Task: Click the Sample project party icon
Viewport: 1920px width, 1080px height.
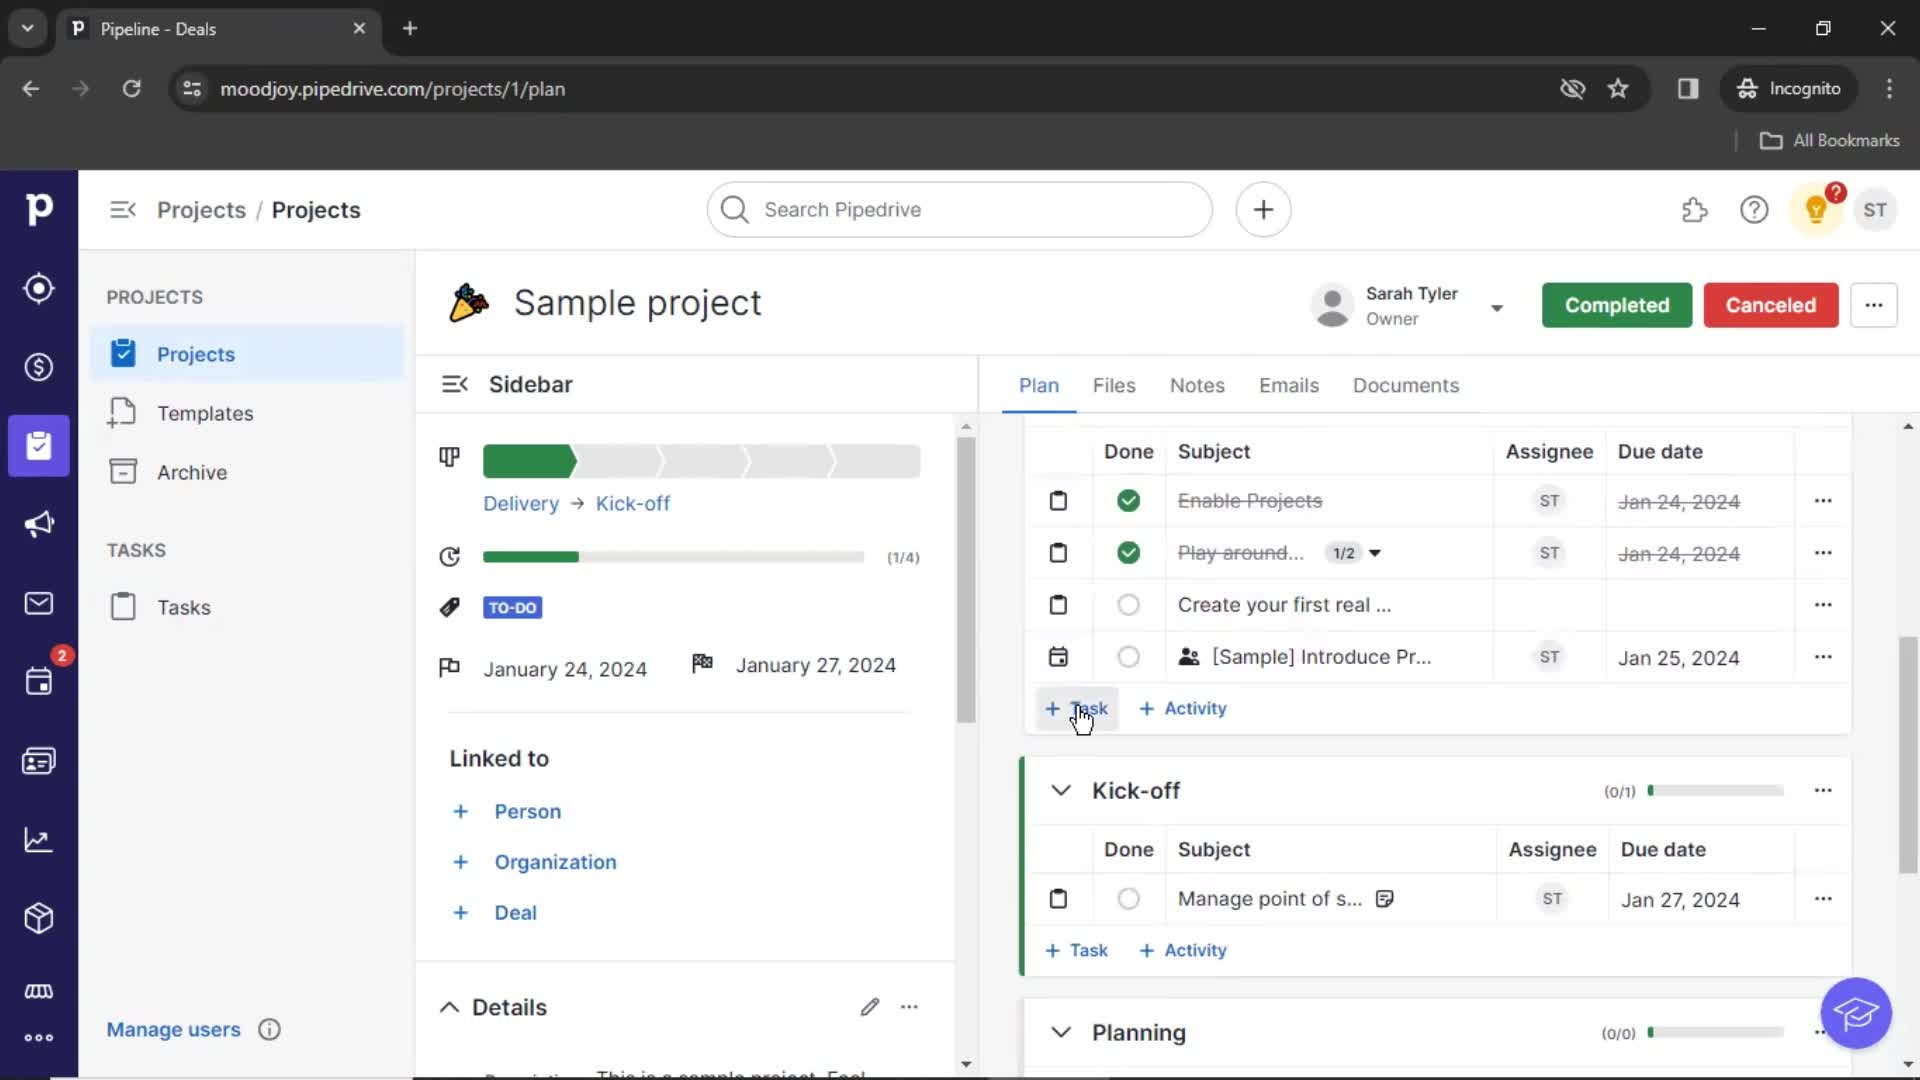Action: click(x=469, y=303)
